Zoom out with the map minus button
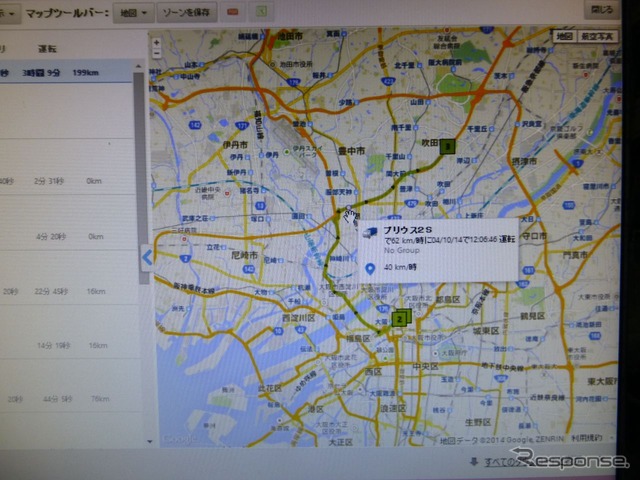The width and height of the screenshot is (640, 480). pos(156,53)
